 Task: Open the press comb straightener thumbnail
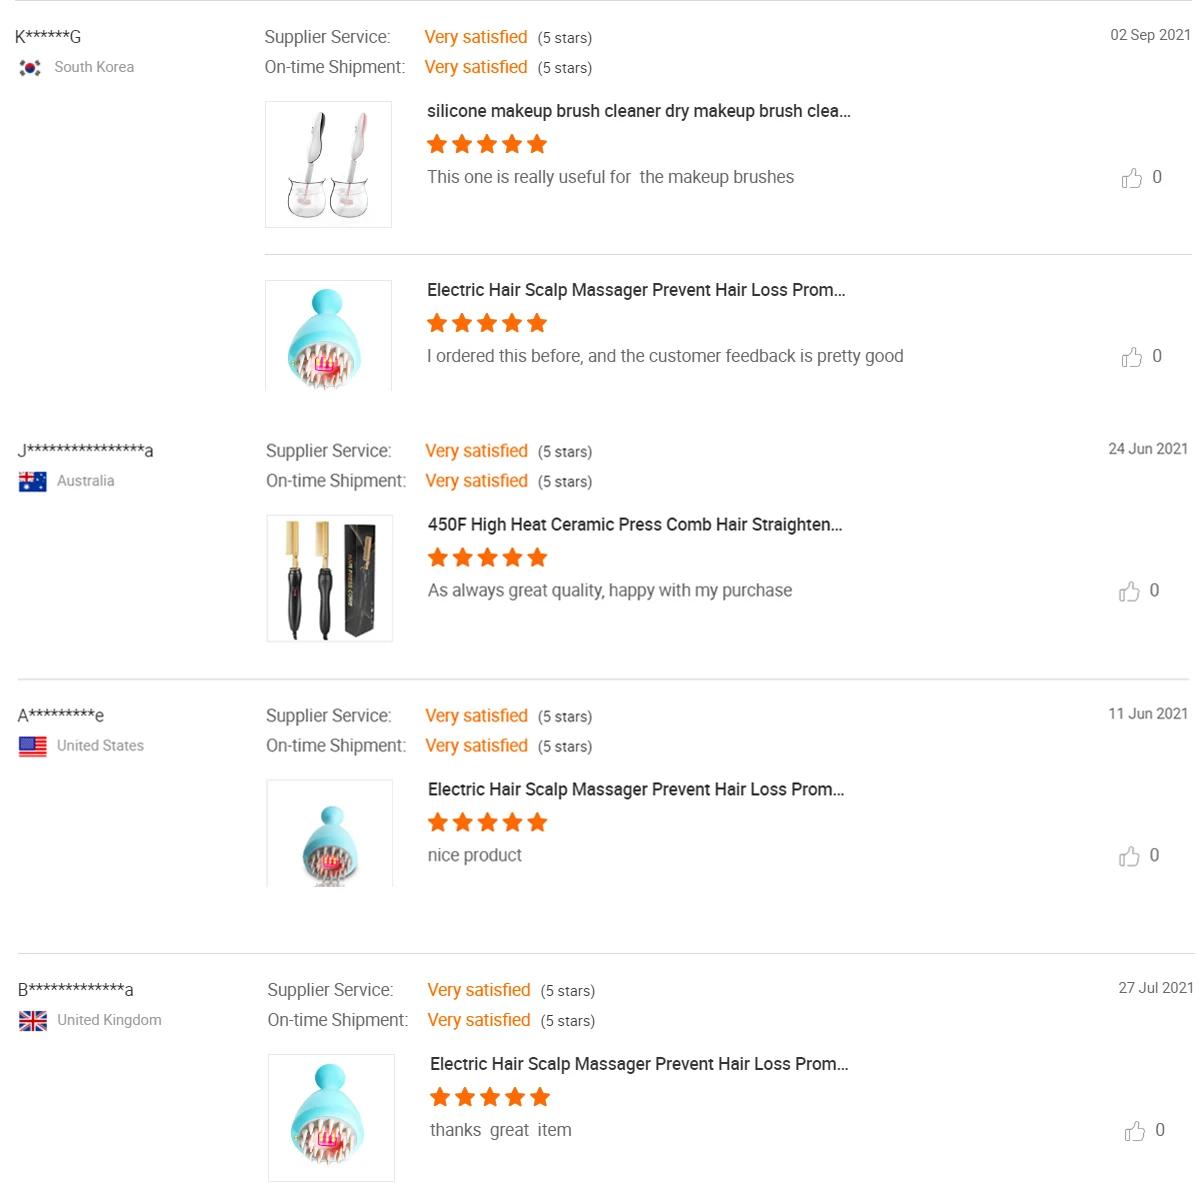329,578
